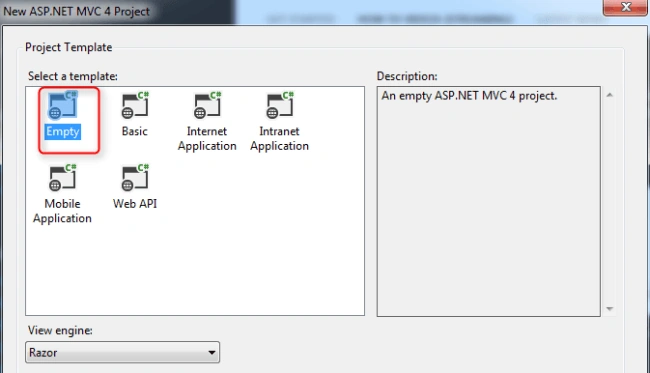Click the "Intranet Application" label text
This screenshot has width=650, height=373.
pyautogui.click(x=279, y=138)
